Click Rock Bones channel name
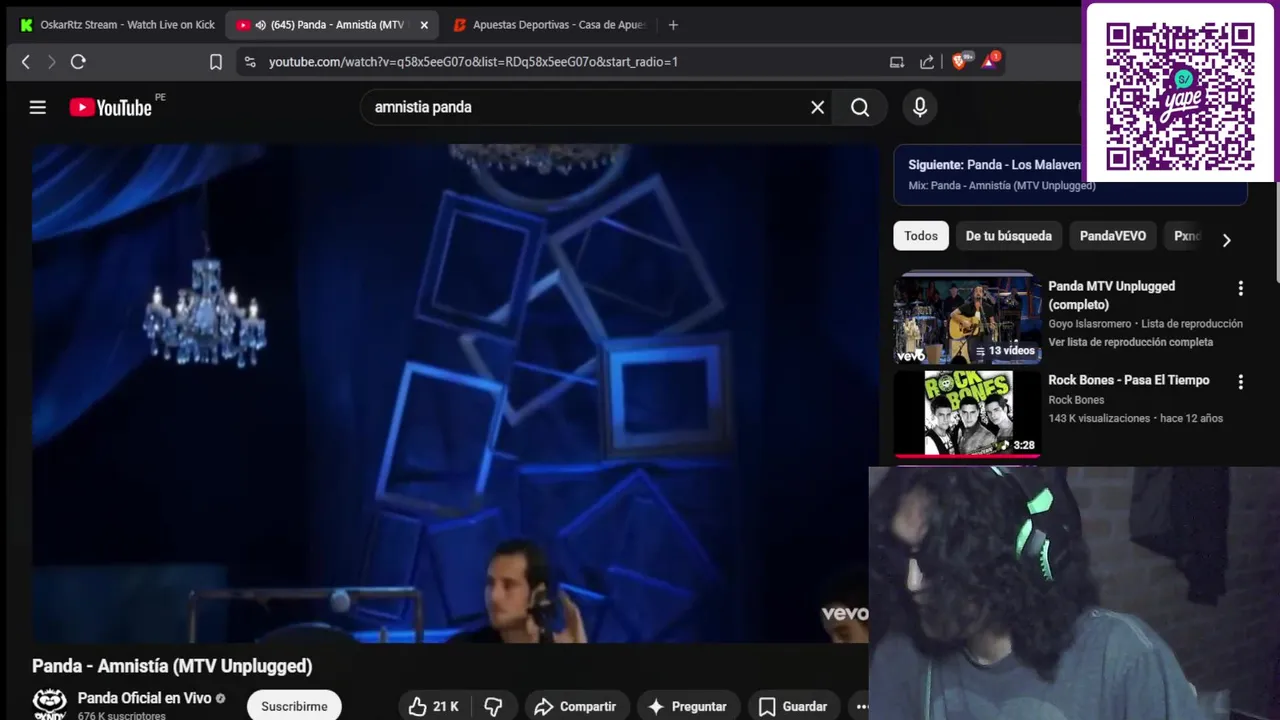Screen dimensions: 1280x720 1076,400
